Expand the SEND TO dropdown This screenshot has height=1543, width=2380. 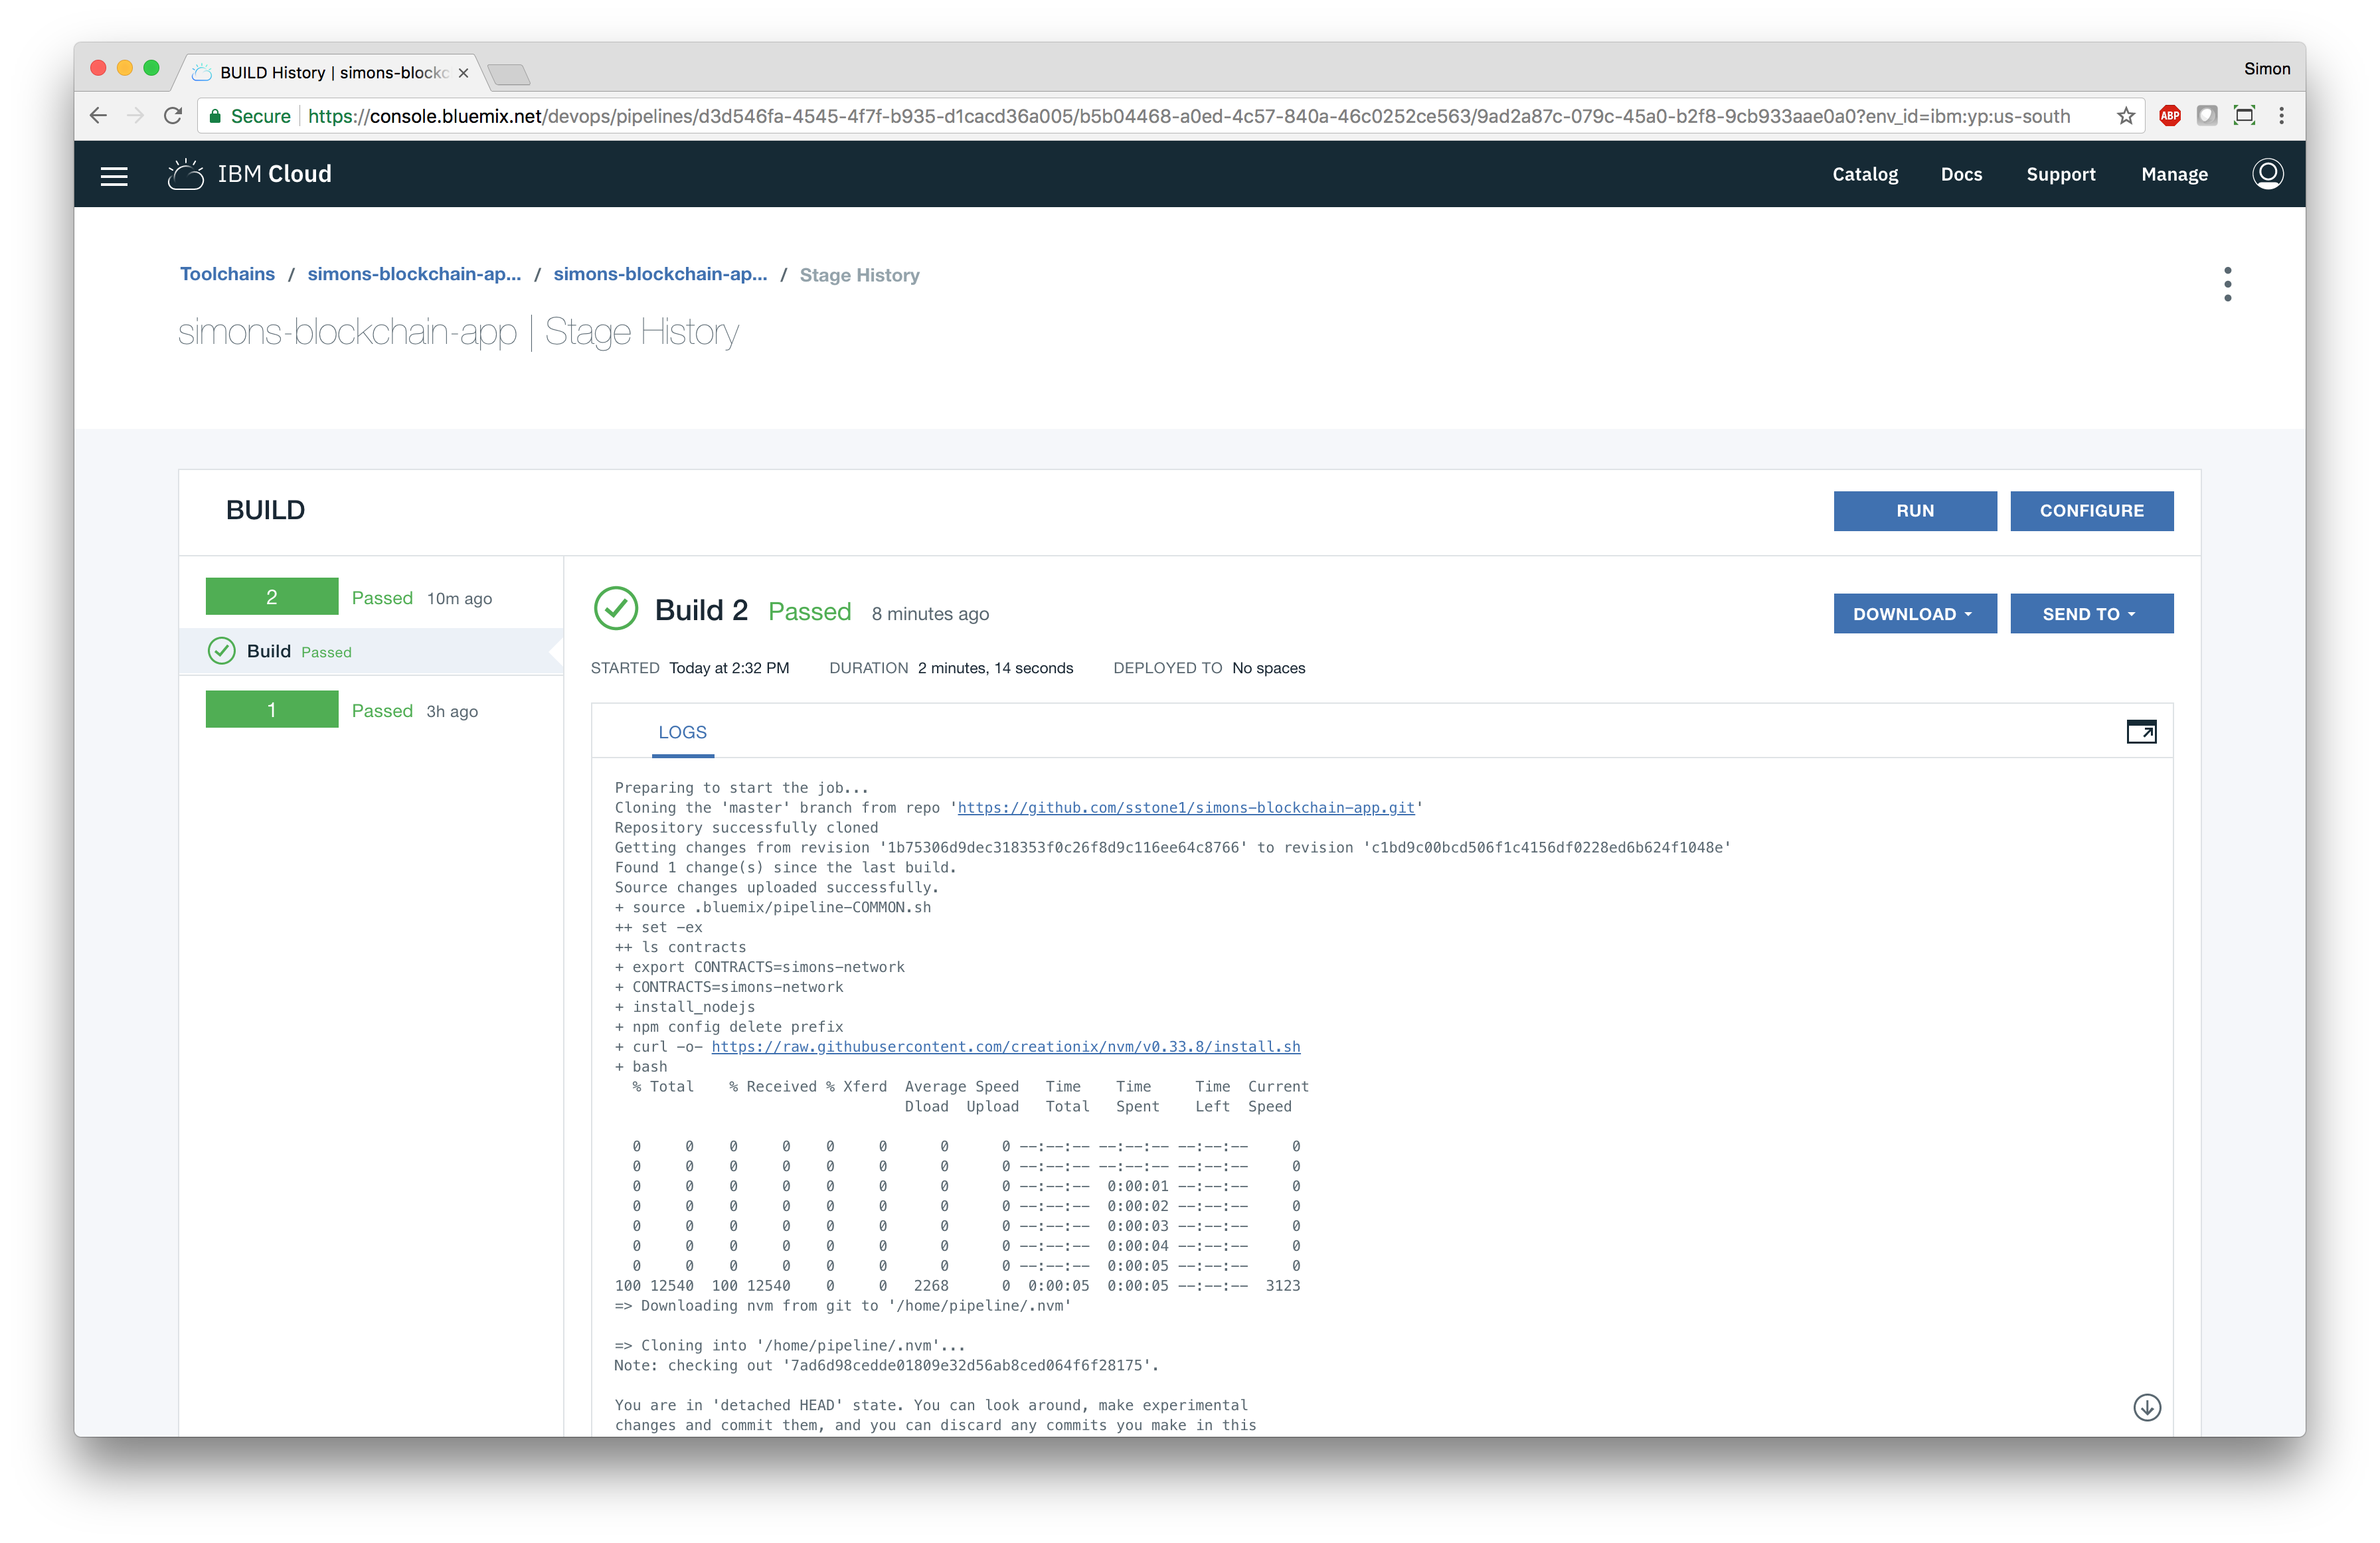coord(2091,614)
